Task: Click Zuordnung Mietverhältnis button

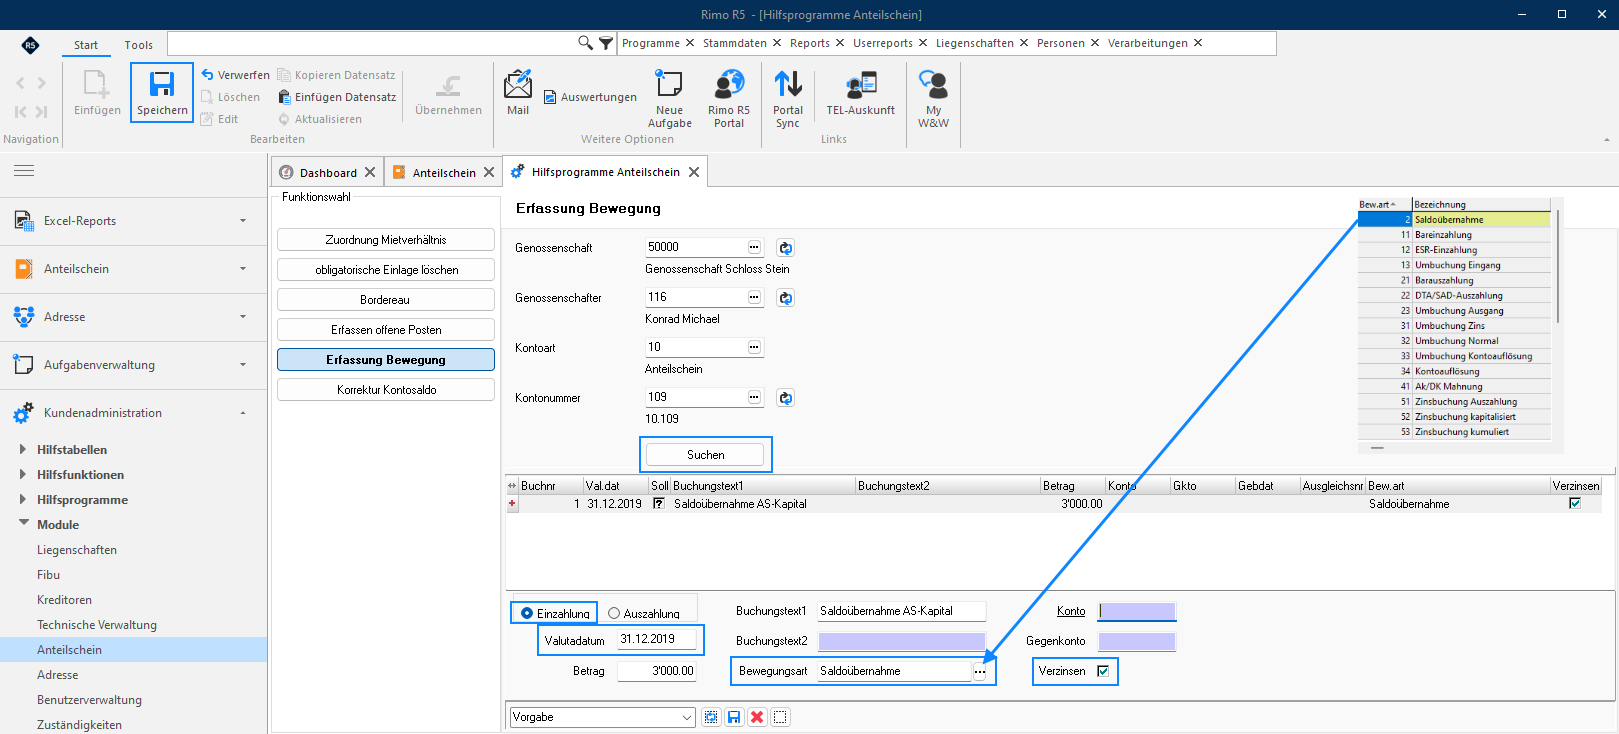Action: 386,240
